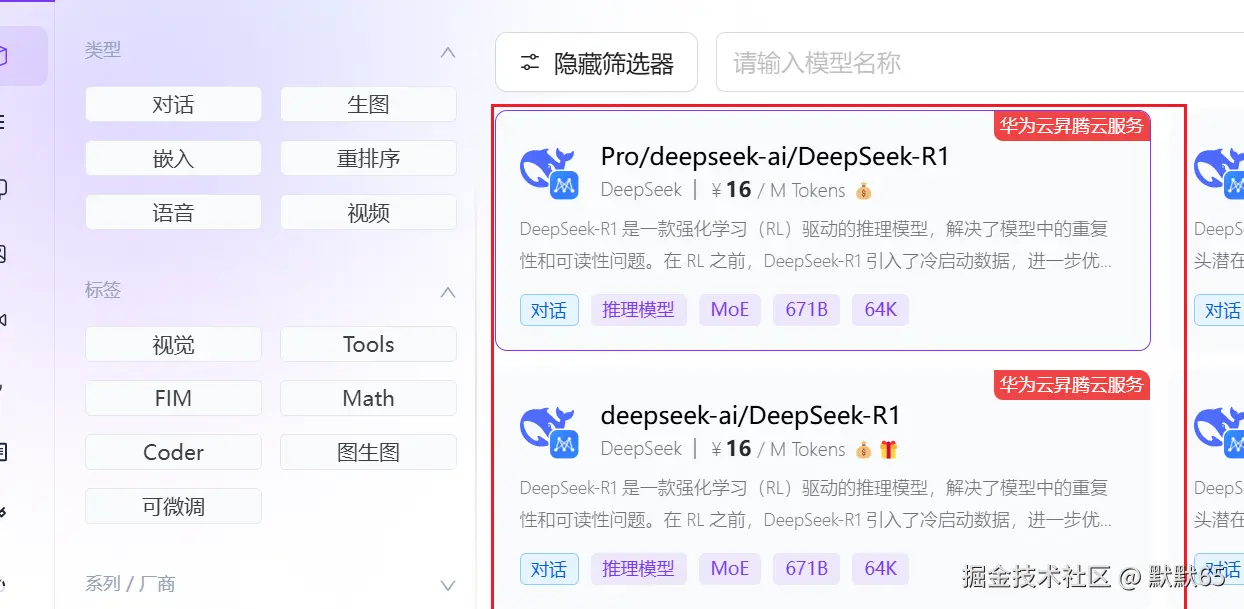Viewport: 1244px width, 609px height.
Task: Click 华为云昇腾云服务 badge on deepseek-ai/DeepSeek-R1 card
Action: (1072, 385)
